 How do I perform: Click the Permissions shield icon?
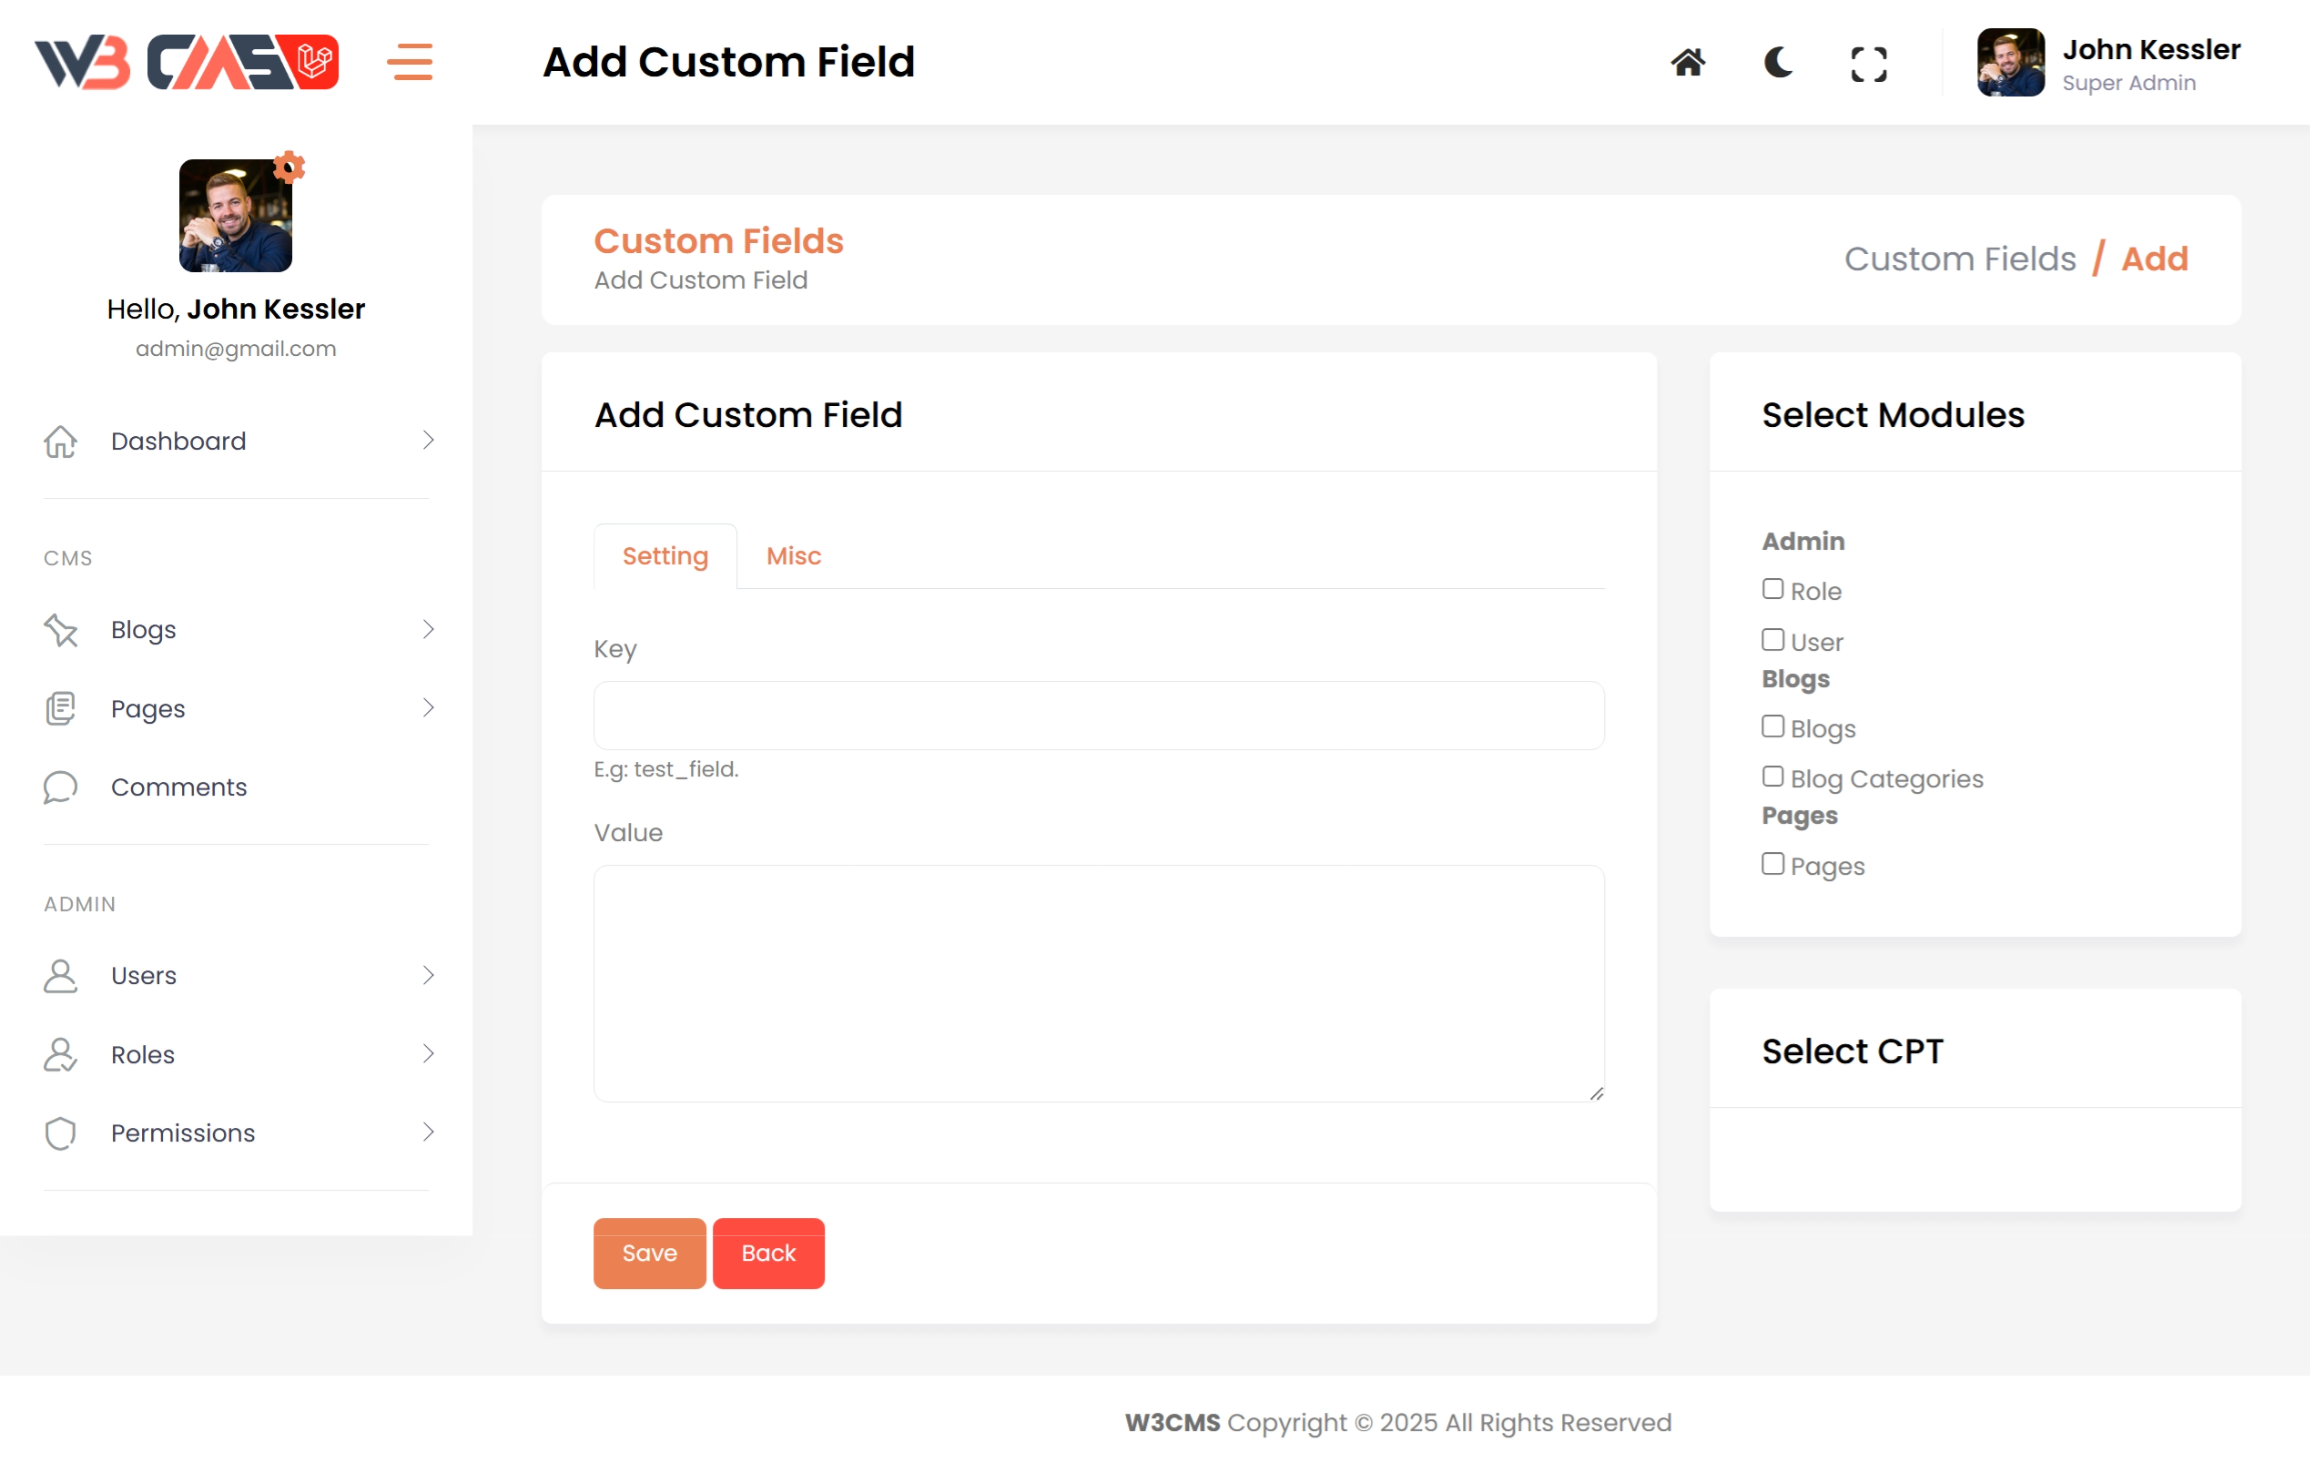(60, 1133)
